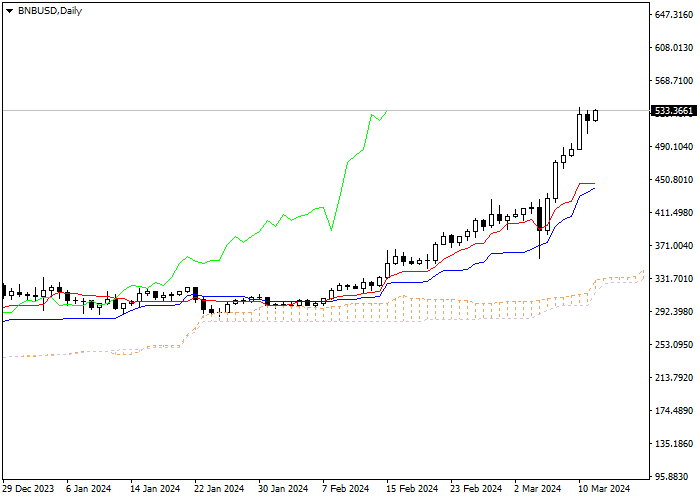
Task: Click the 15 Feb 2024 date label
Action: [412, 489]
